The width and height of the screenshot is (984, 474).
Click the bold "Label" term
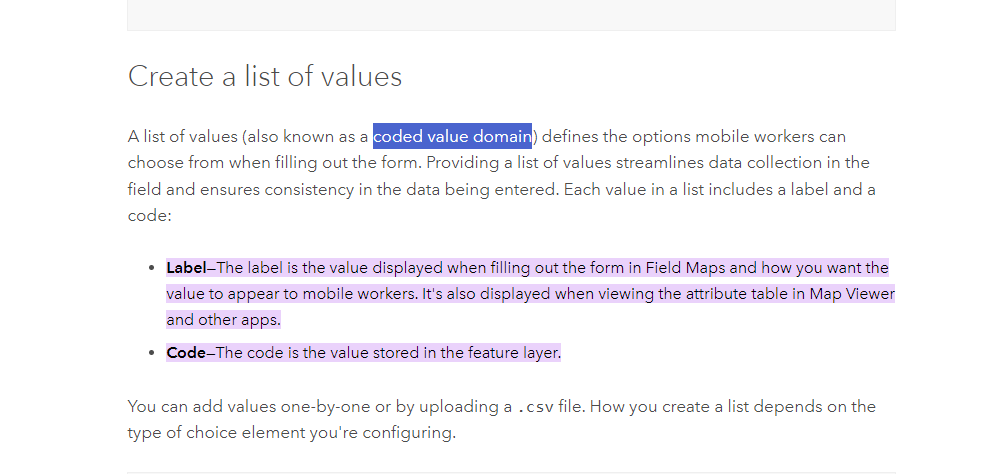(x=185, y=268)
